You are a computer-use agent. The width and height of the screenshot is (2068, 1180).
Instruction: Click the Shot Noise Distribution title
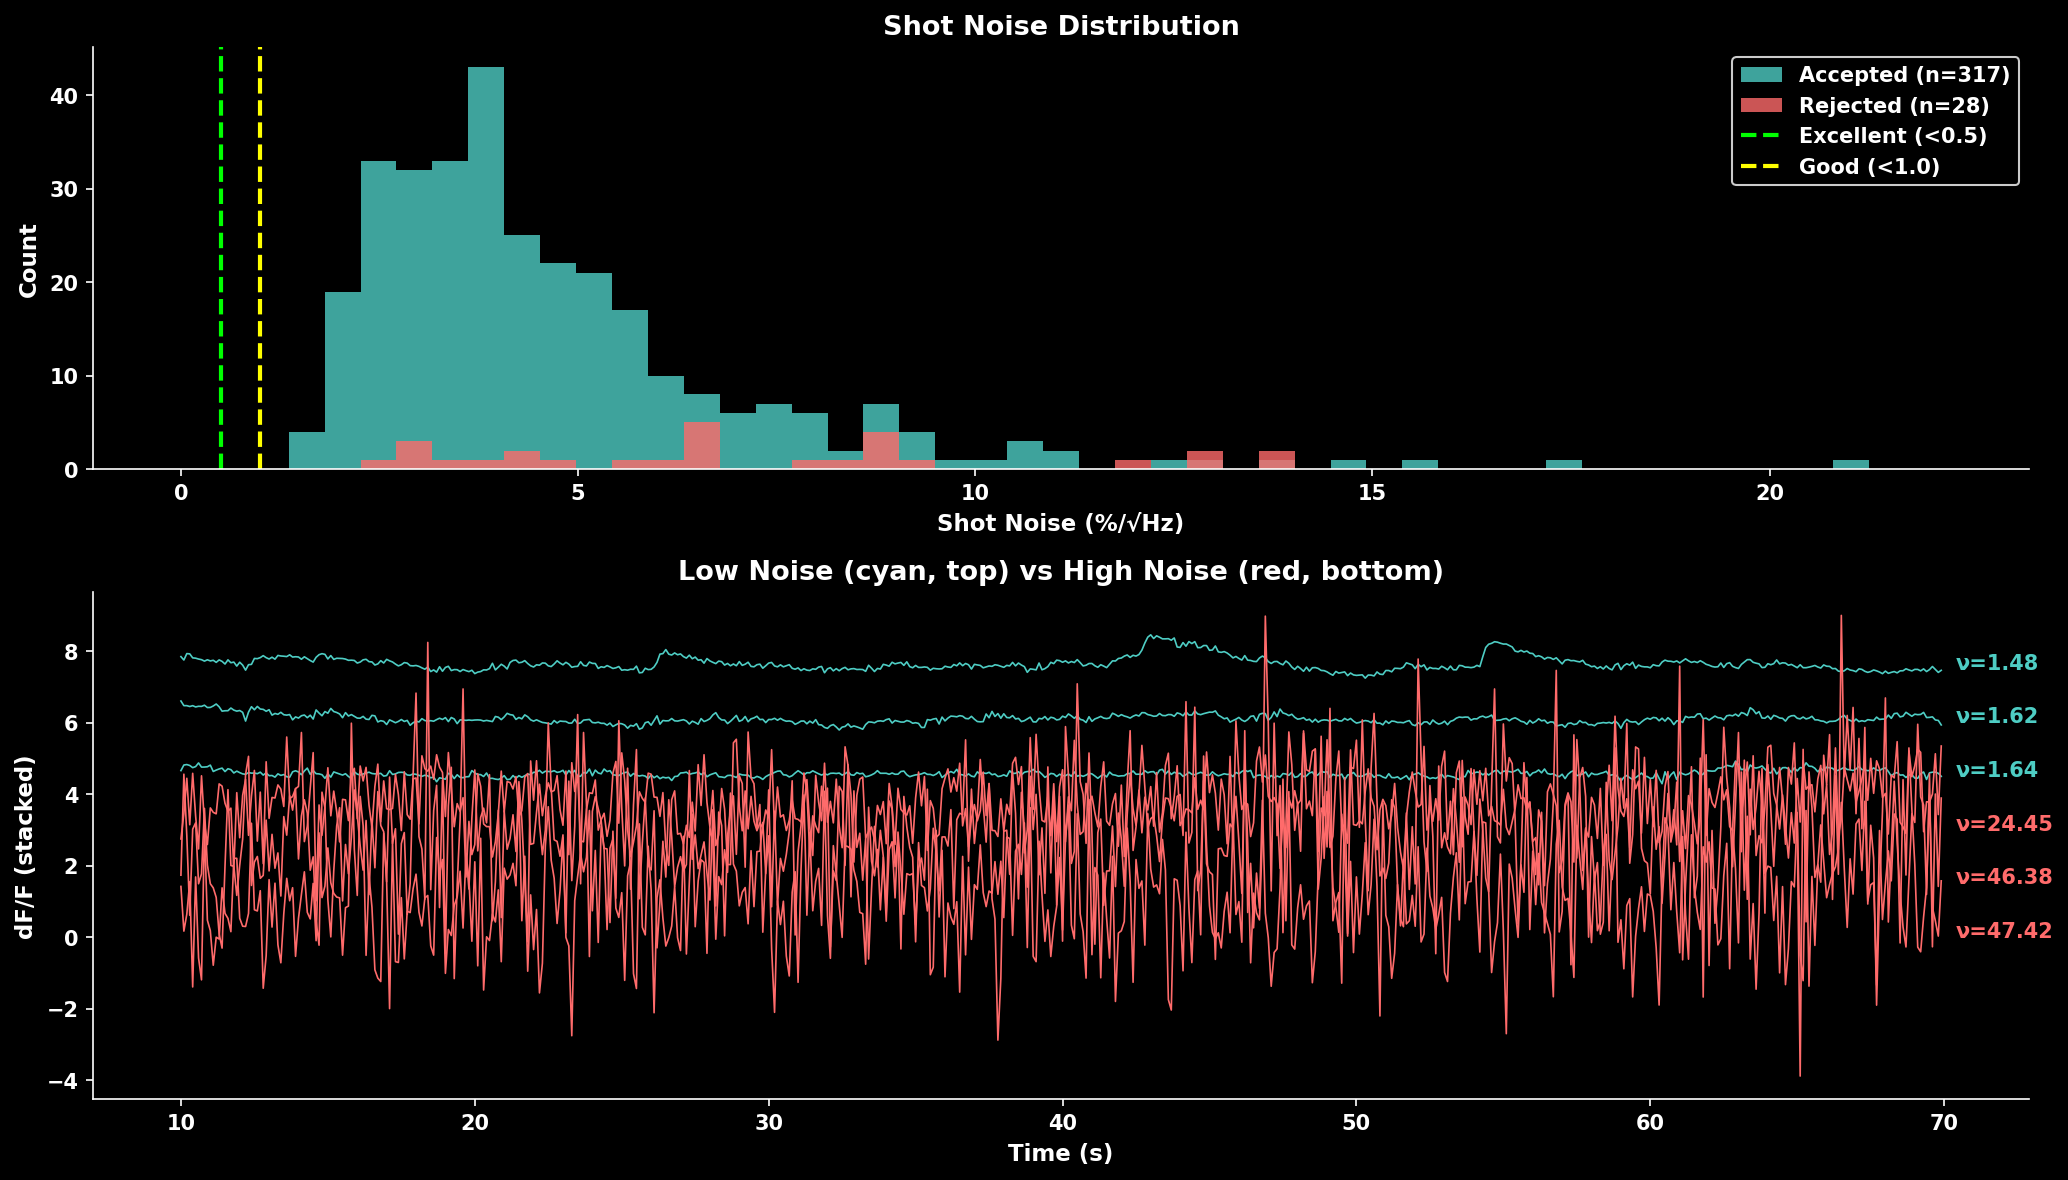point(1061,26)
